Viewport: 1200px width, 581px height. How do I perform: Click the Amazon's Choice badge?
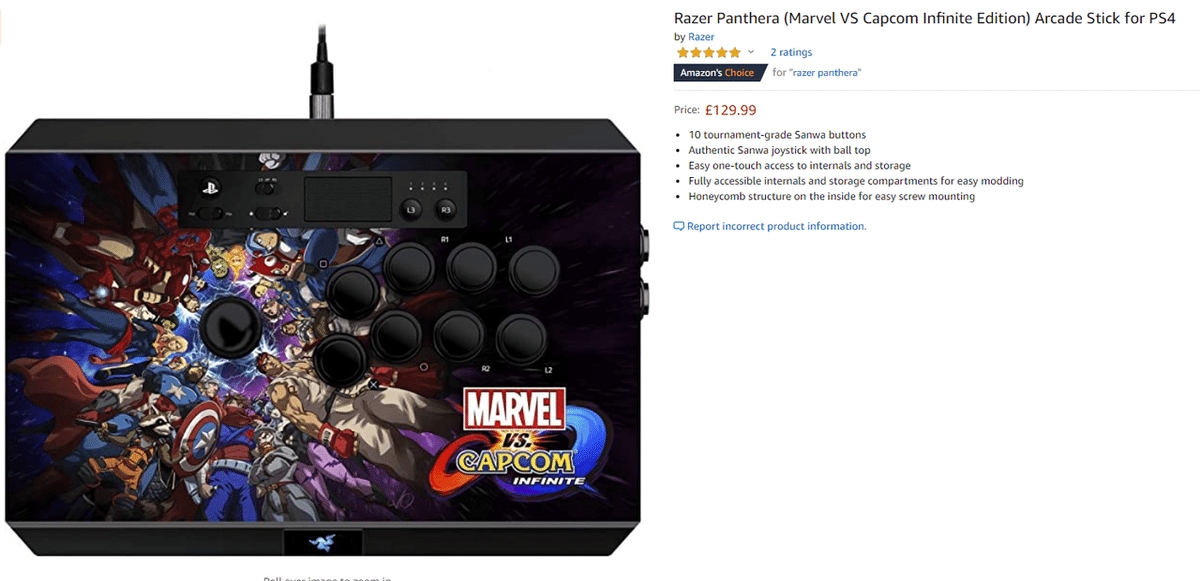click(x=717, y=73)
